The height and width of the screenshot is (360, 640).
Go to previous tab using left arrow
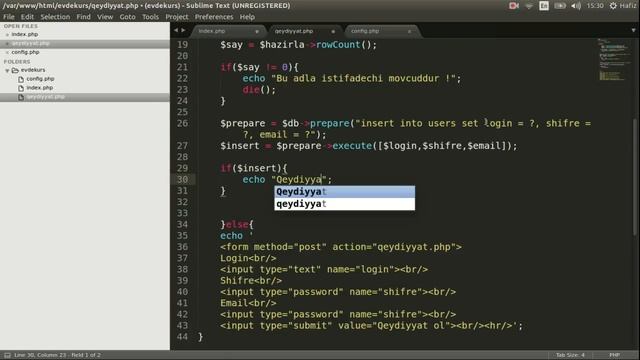[176, 30]
